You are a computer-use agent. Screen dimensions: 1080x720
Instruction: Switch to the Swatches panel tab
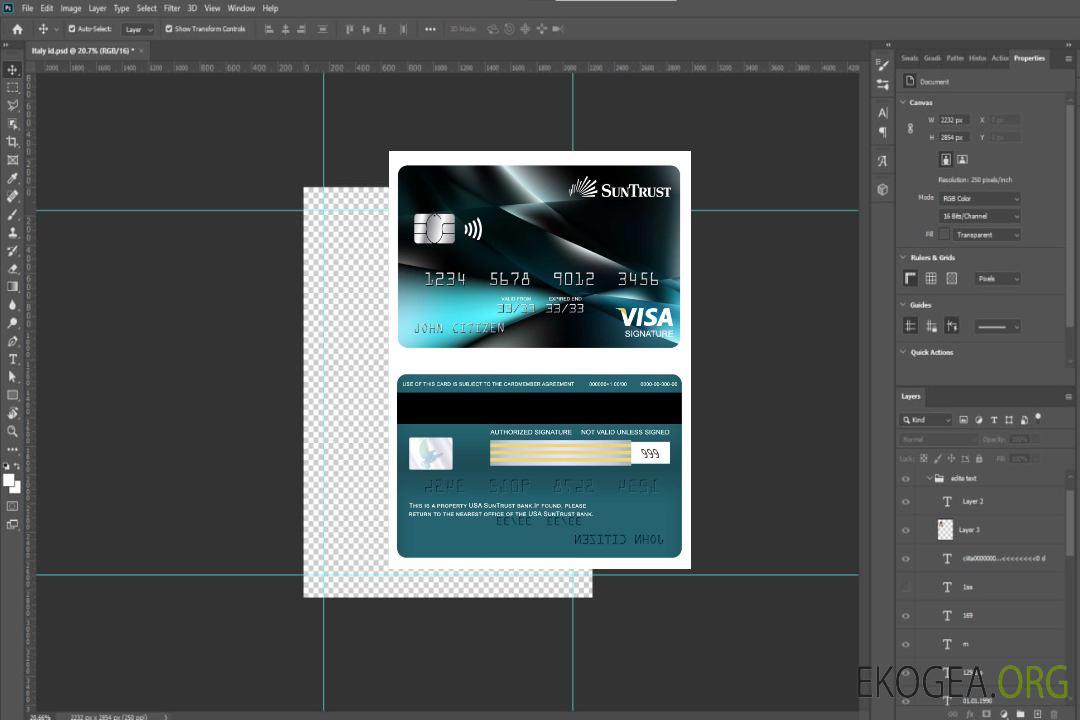click(x=909, y=58)
